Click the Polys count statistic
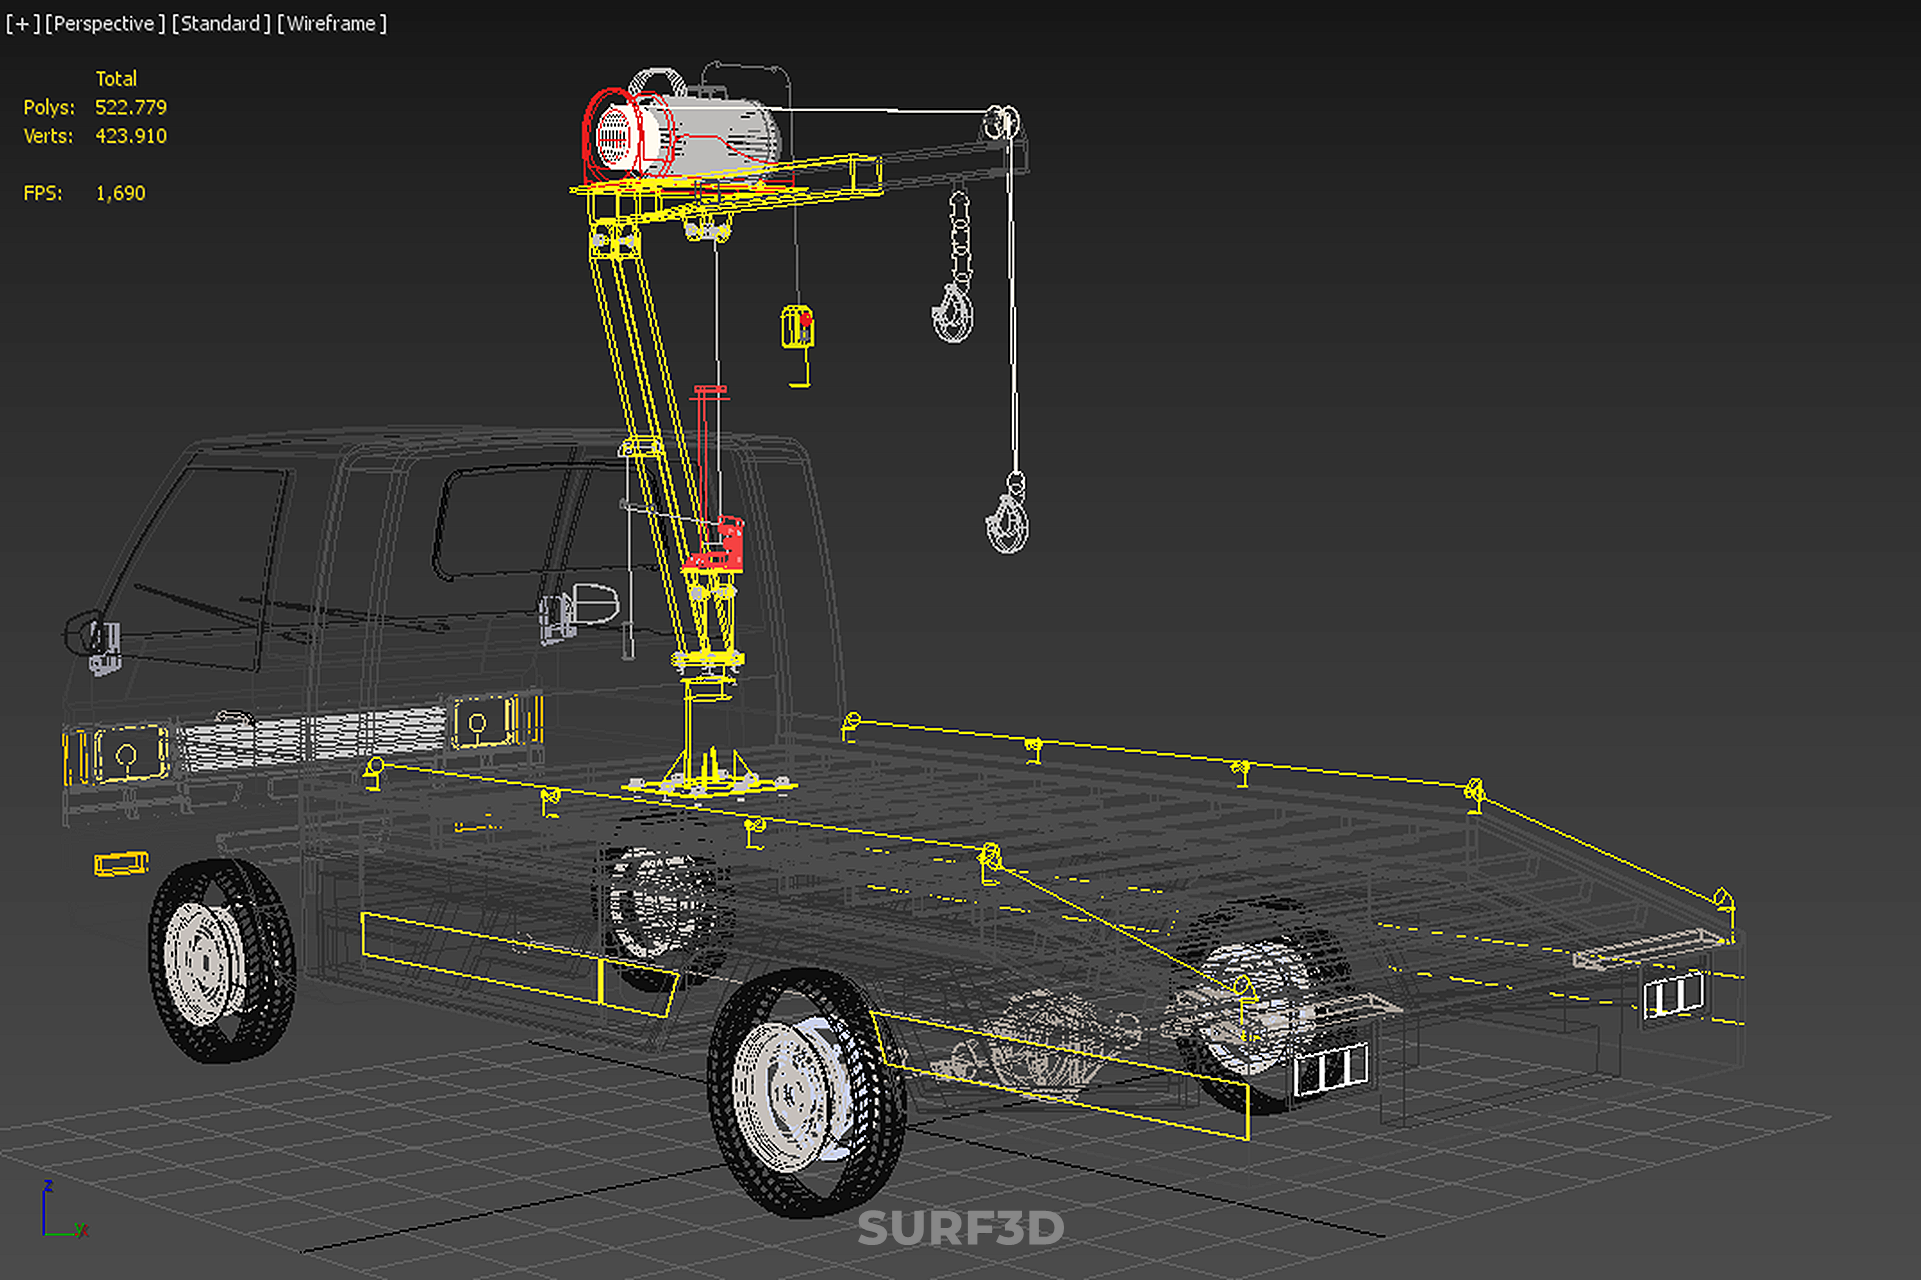 [x=130, y=107]
